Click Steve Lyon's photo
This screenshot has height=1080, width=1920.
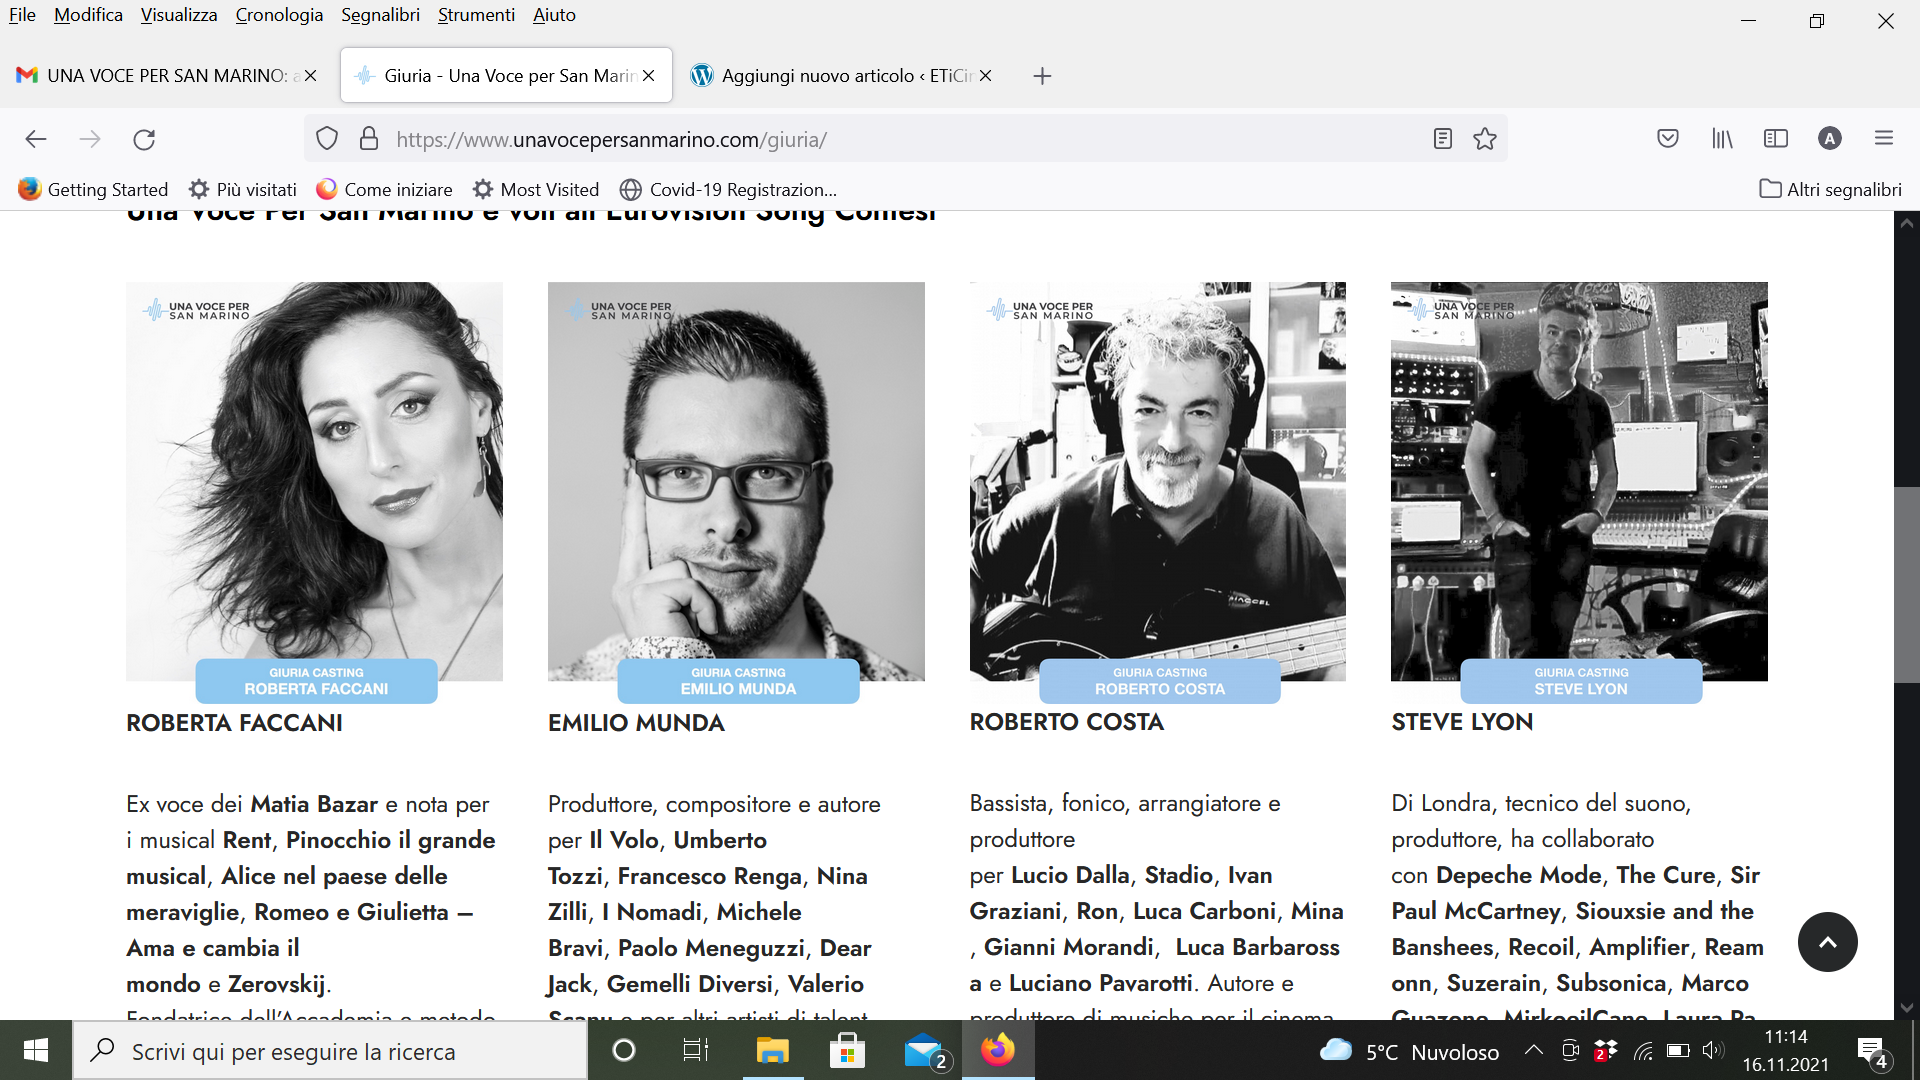pyautogui.click(x=1579, y=481)
